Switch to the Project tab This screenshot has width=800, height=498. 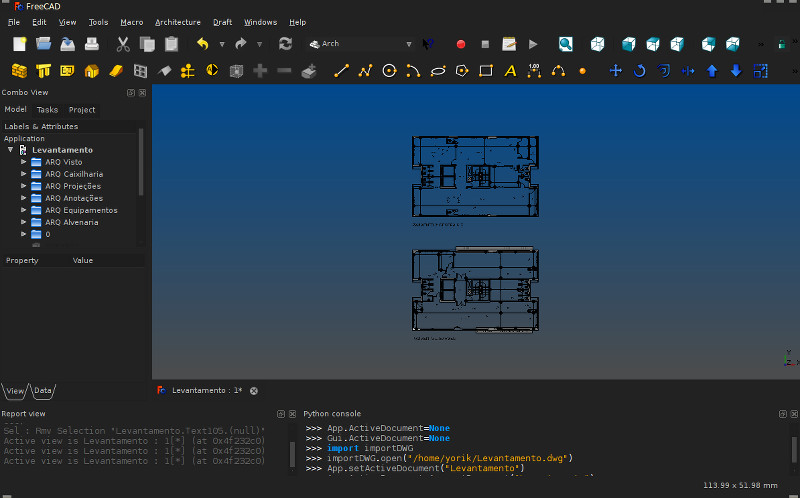[x=82, y=110]
